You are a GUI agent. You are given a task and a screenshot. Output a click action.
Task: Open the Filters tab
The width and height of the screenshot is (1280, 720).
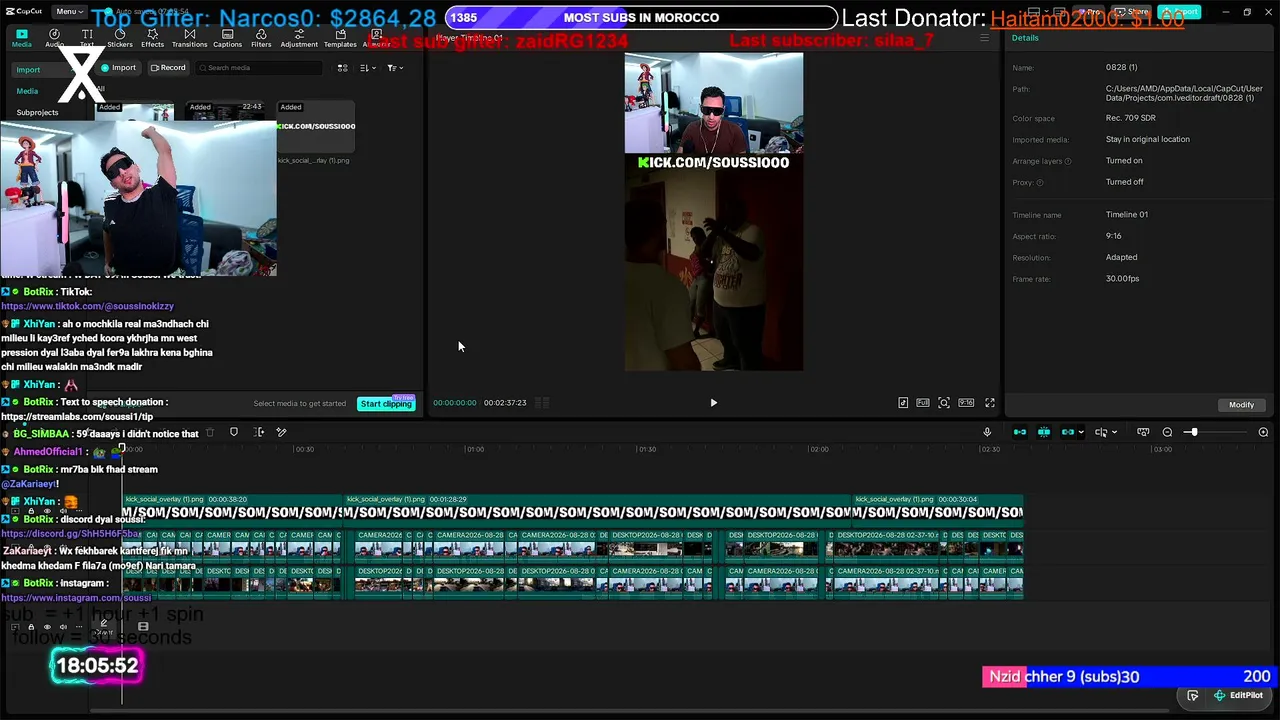click(261, 38)
